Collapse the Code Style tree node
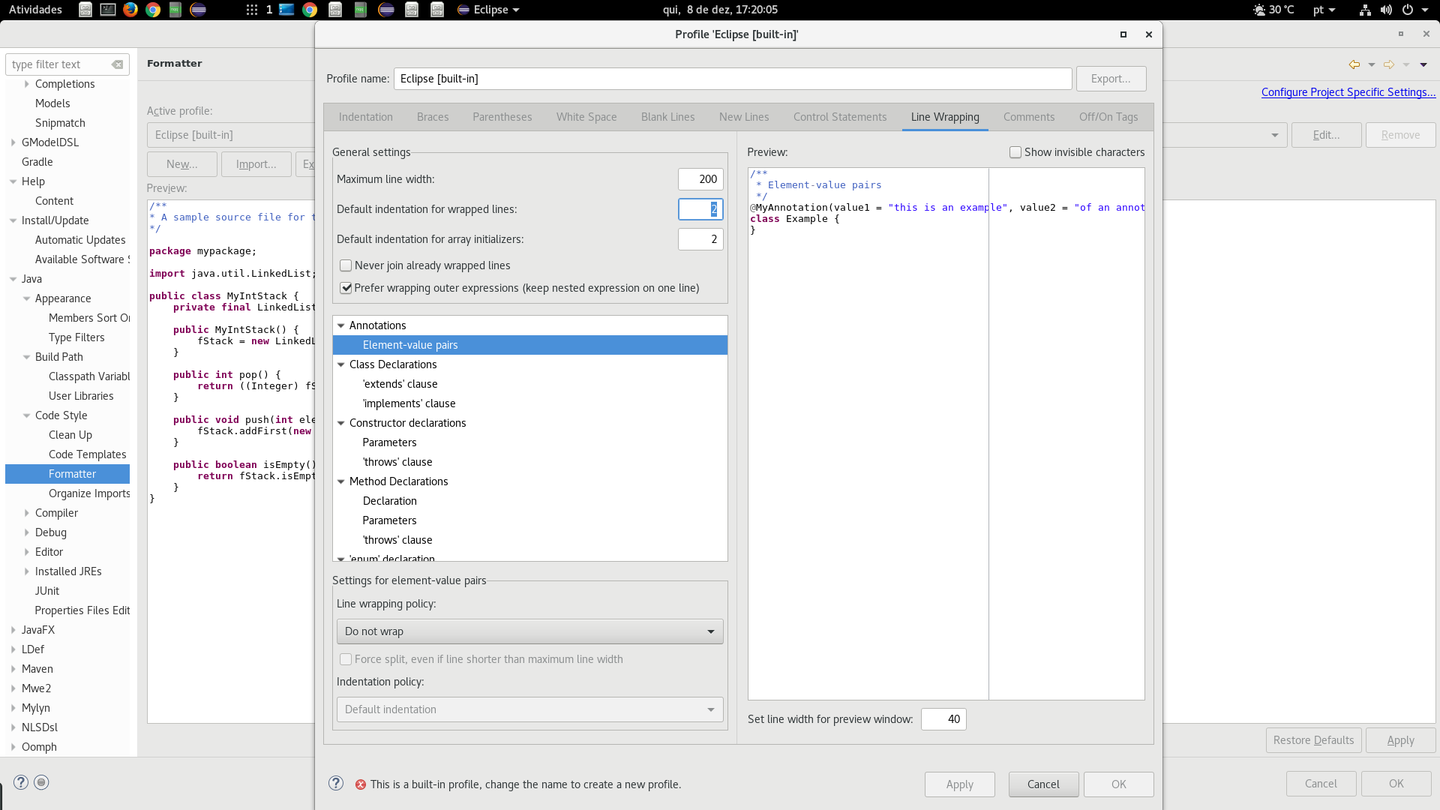The image size is (1440, 810). [27, 415]
